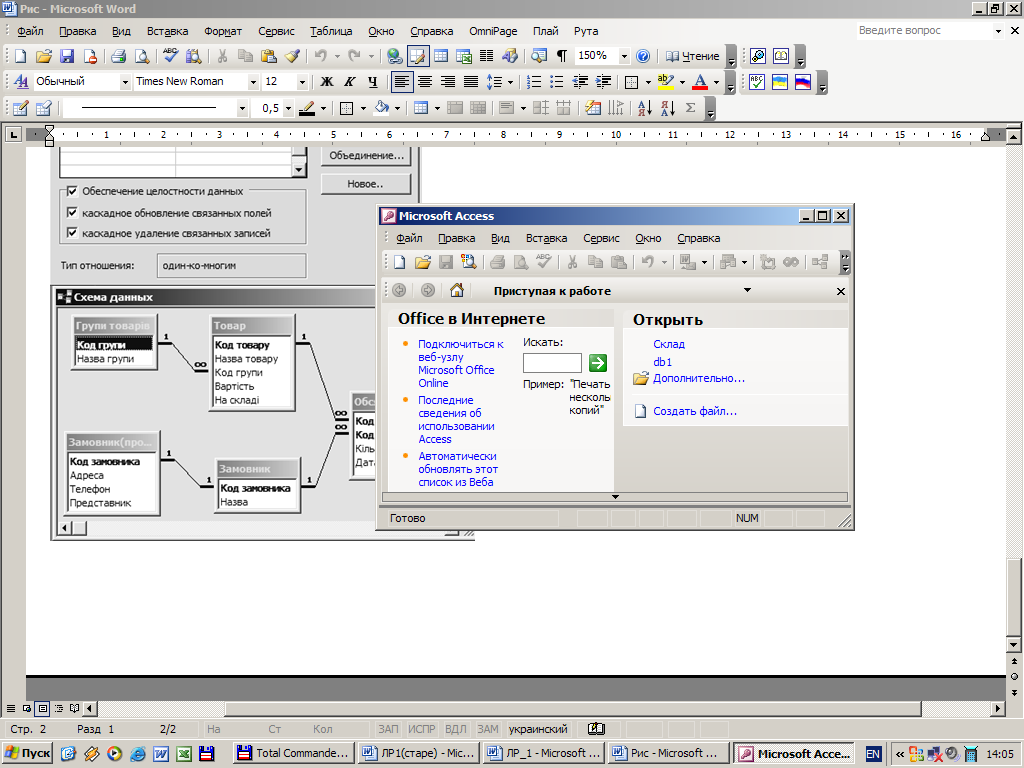This screenshot has height=768, width=1024.
Task: Toggle Чтение reading mode
Action: [x=693, y=56]
